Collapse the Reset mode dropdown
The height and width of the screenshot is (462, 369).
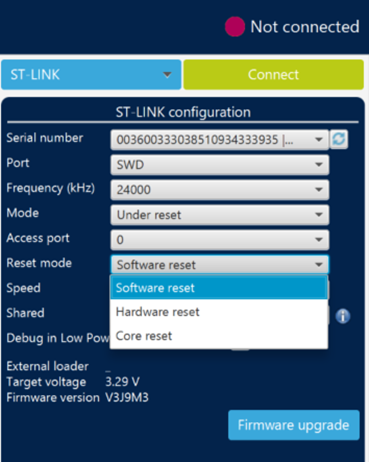(x=220, y=265)
